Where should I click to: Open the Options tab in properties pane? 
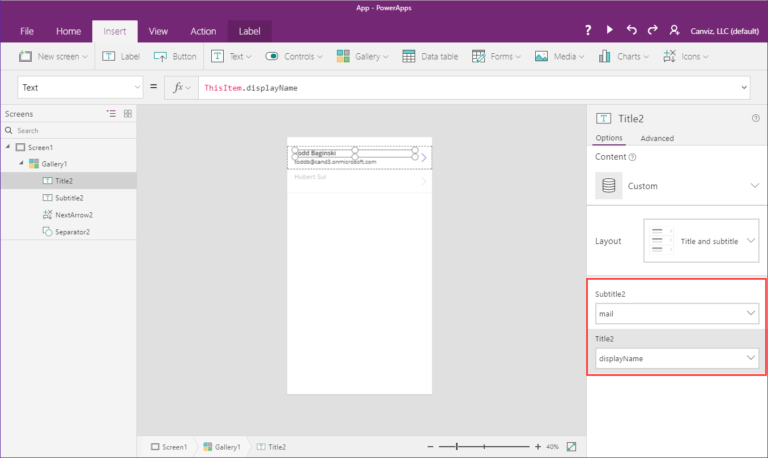pos(609,138)
